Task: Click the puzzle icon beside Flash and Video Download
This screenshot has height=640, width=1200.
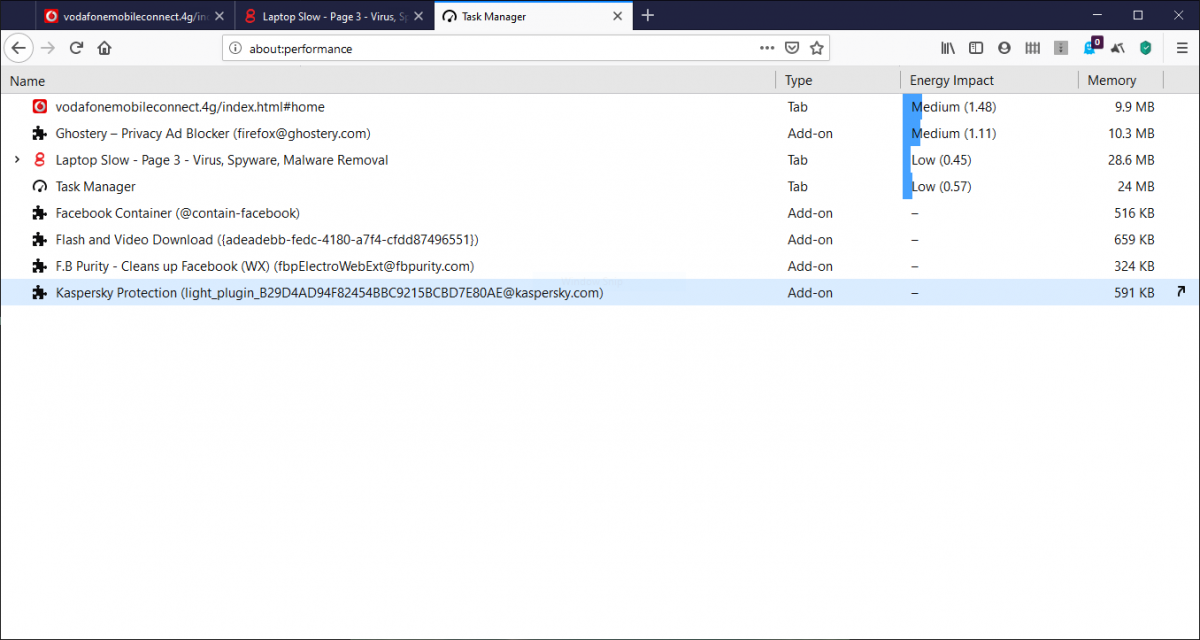Action: 39,240
